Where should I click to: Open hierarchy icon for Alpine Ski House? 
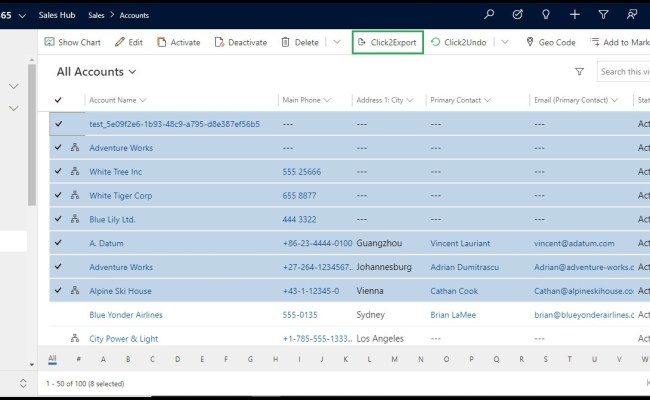coord(75,290)
